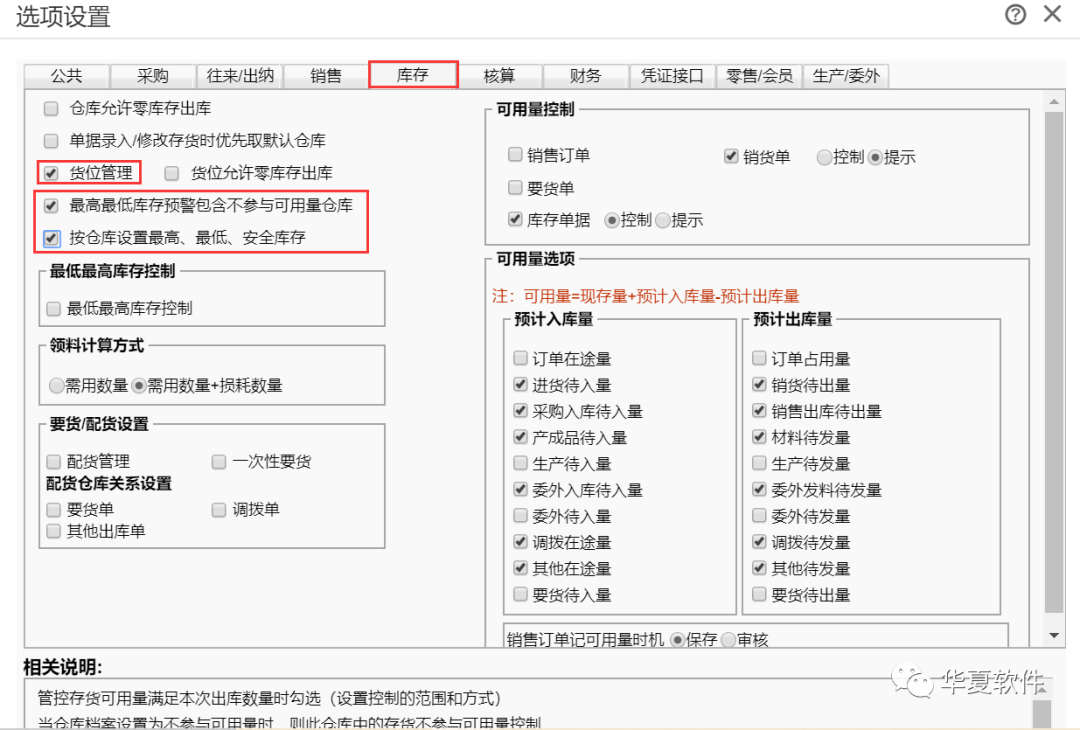This screenshot has height=730, width=1080.
Task: Close the 选项设置 dialog
Action: [1052, 14]
